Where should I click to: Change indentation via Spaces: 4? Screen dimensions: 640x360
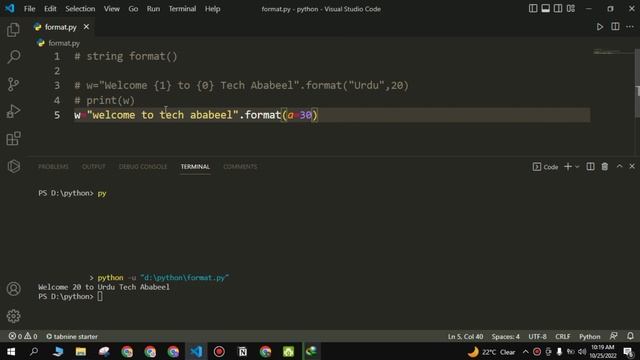[x=505, y=336]
